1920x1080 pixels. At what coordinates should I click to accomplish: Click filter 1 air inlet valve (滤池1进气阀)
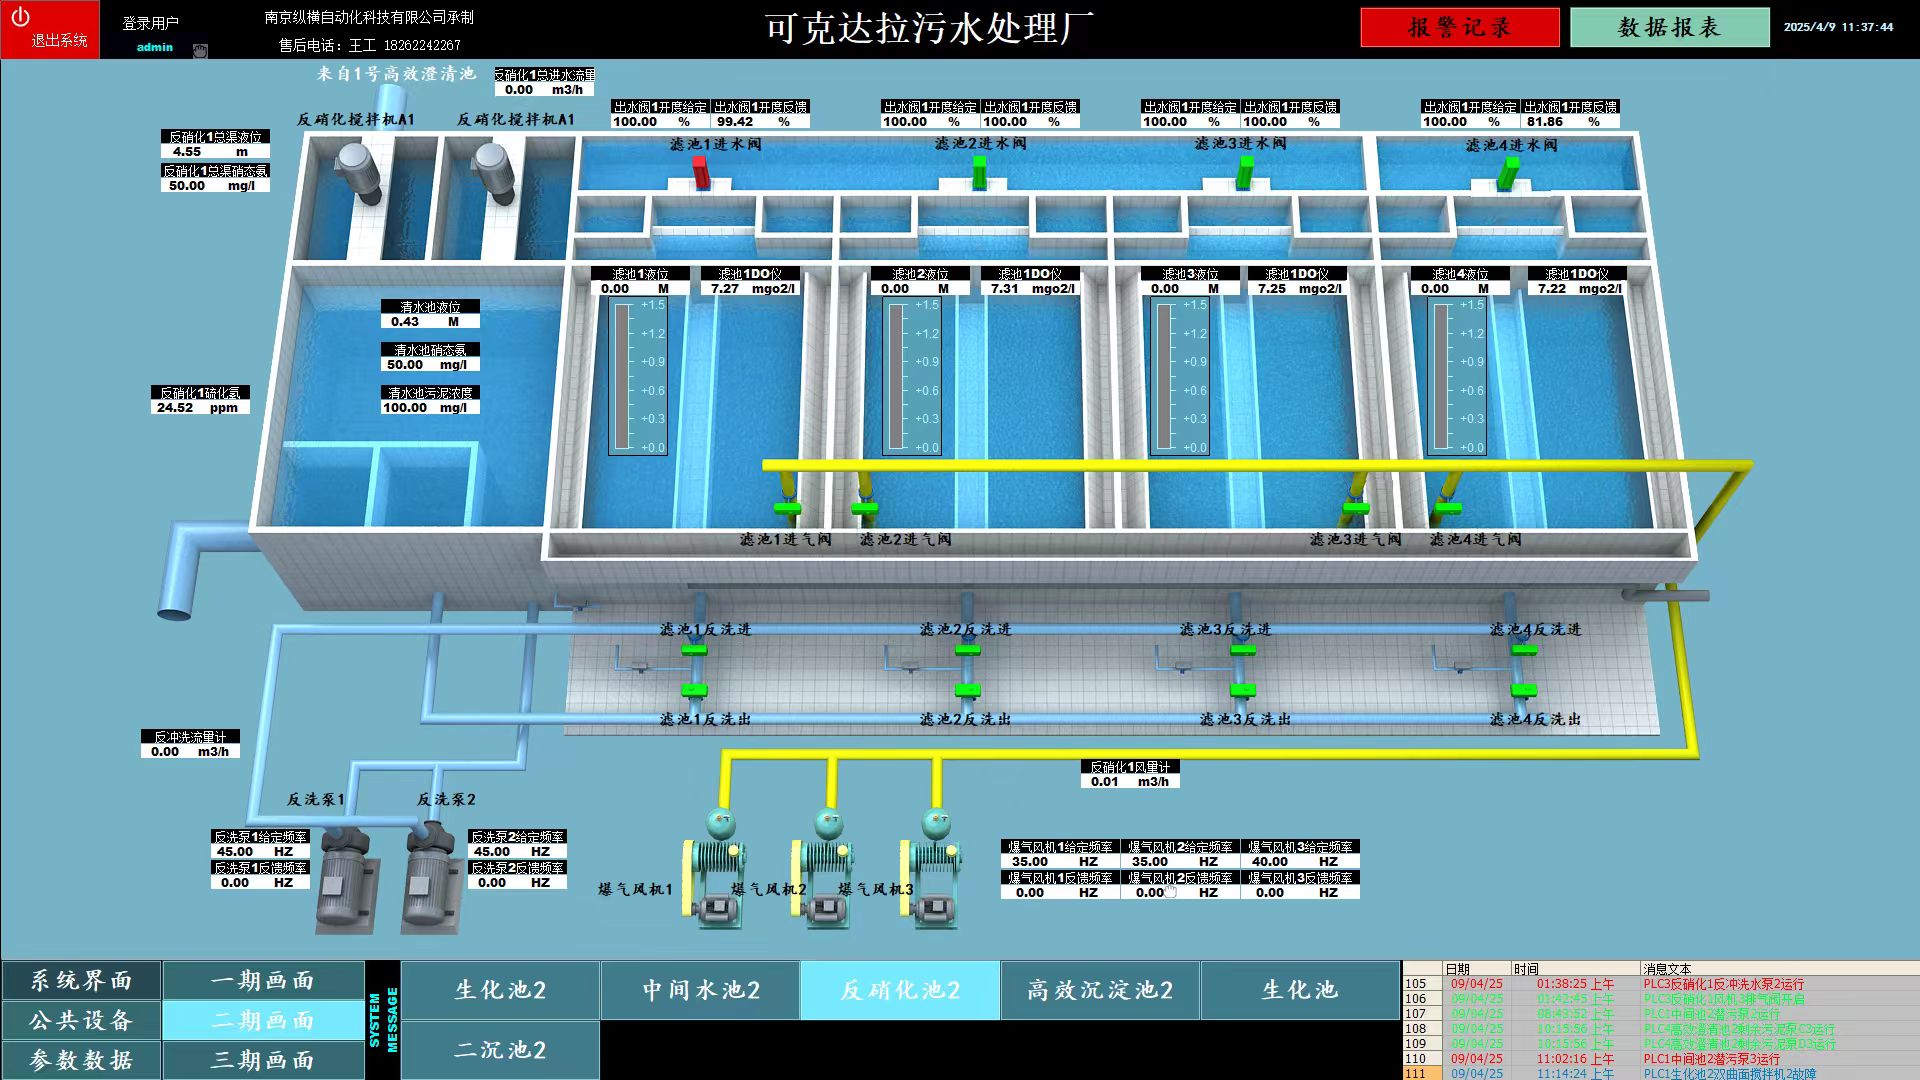(x=787, y=508)
